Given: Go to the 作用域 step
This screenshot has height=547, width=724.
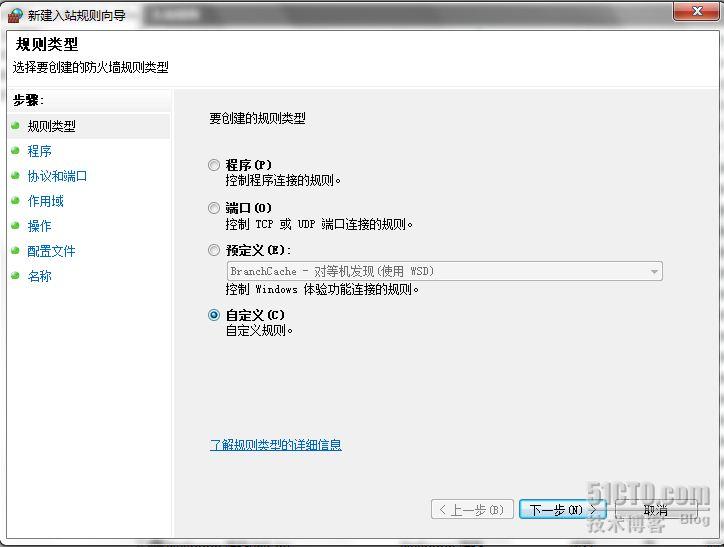Looking at the screenshot, I should (x=45, y=201).
